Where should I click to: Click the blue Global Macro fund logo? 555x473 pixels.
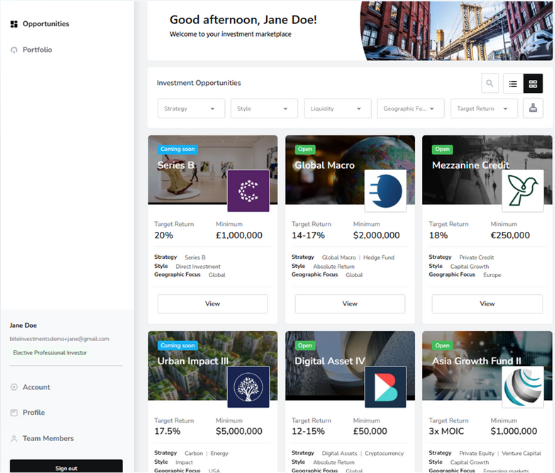[x=385, y=191]
